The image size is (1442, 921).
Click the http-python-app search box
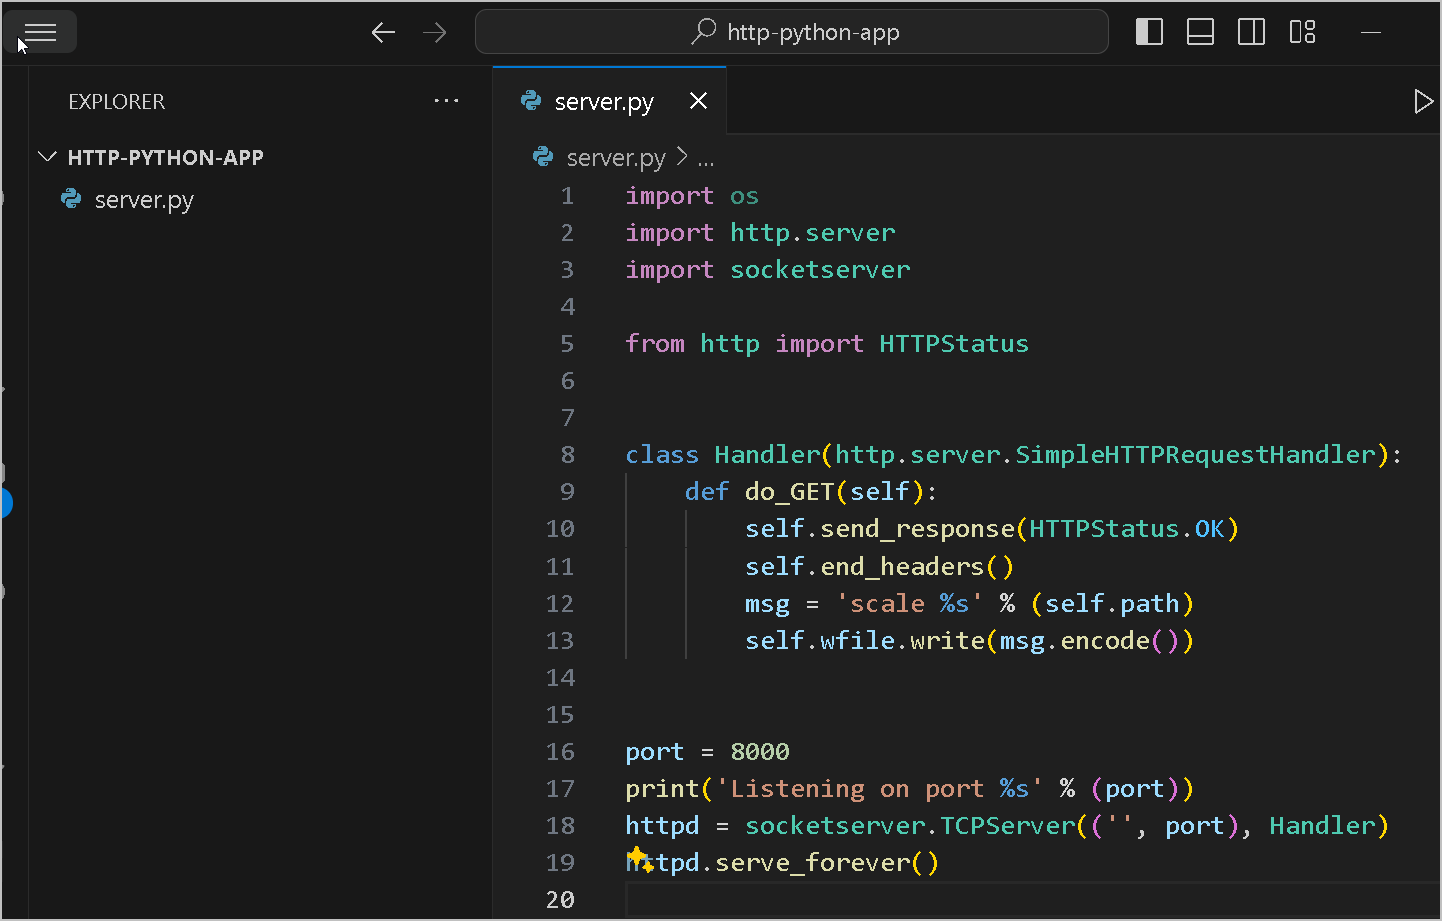pos(792,32)
